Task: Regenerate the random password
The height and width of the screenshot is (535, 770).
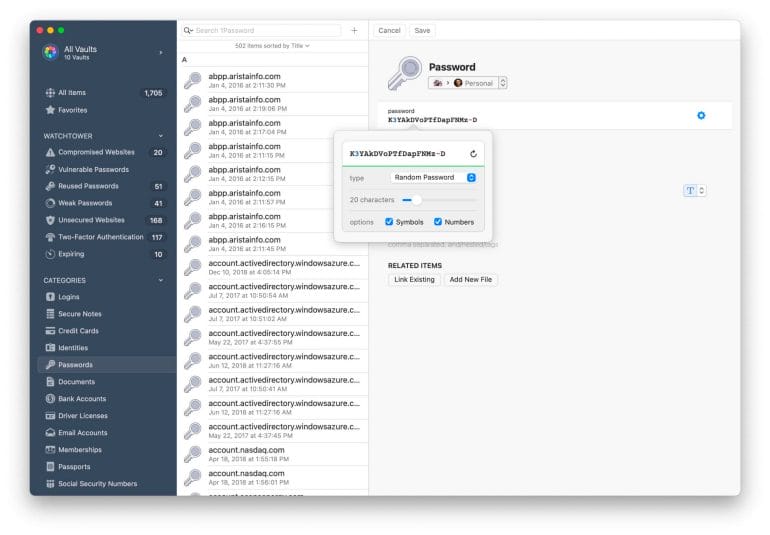Action: (x=473, y=154)
